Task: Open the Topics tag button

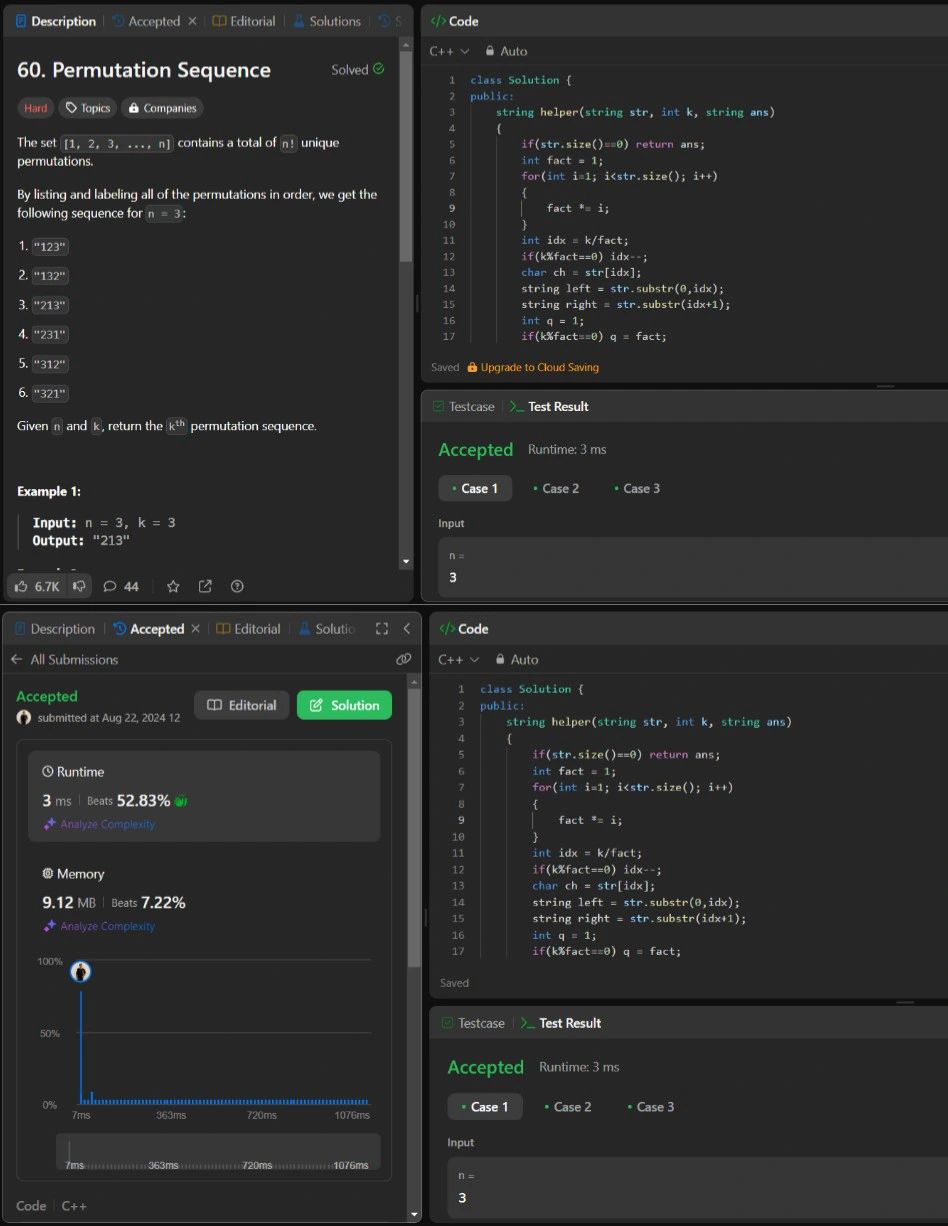Action: 88,108
